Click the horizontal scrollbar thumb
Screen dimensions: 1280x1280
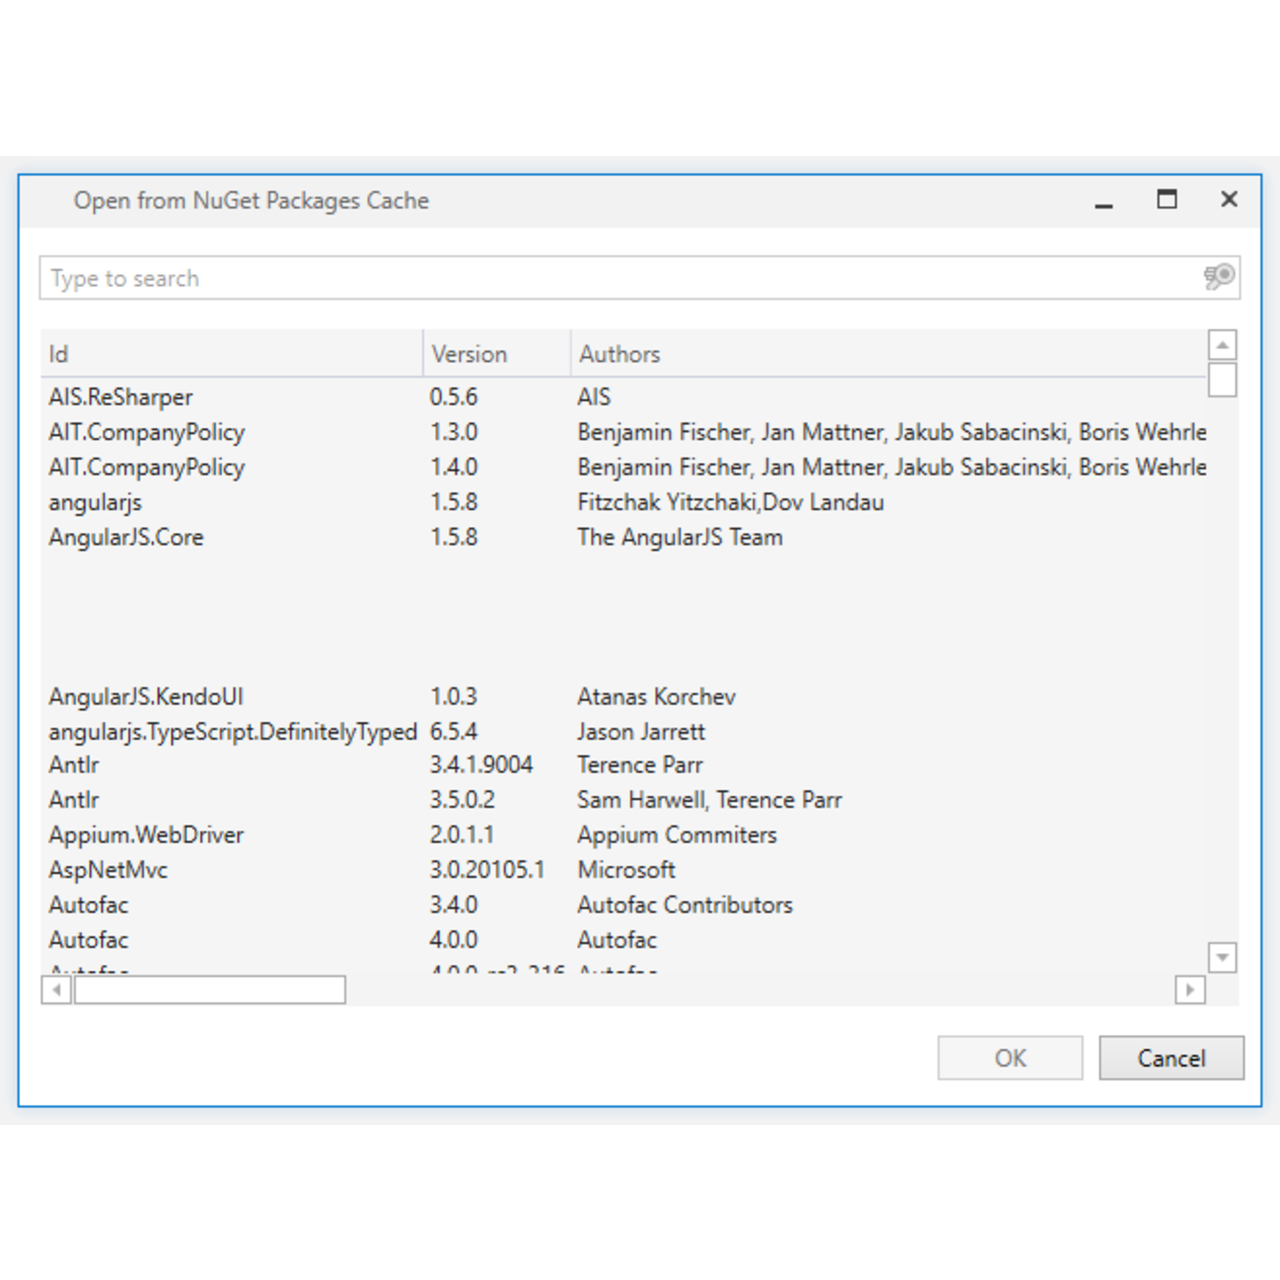(x=210, y=990)
